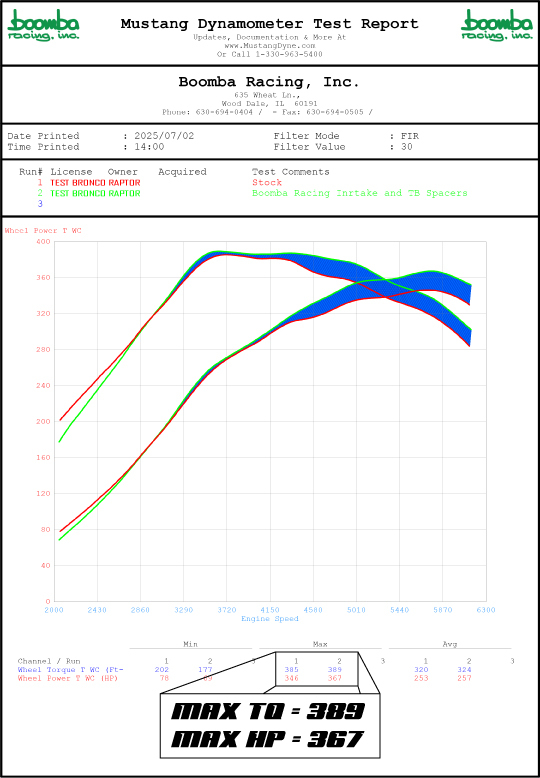Click the 3720 tick on x-axis
This screenshot has width=540, height=778.
(227, 610)
